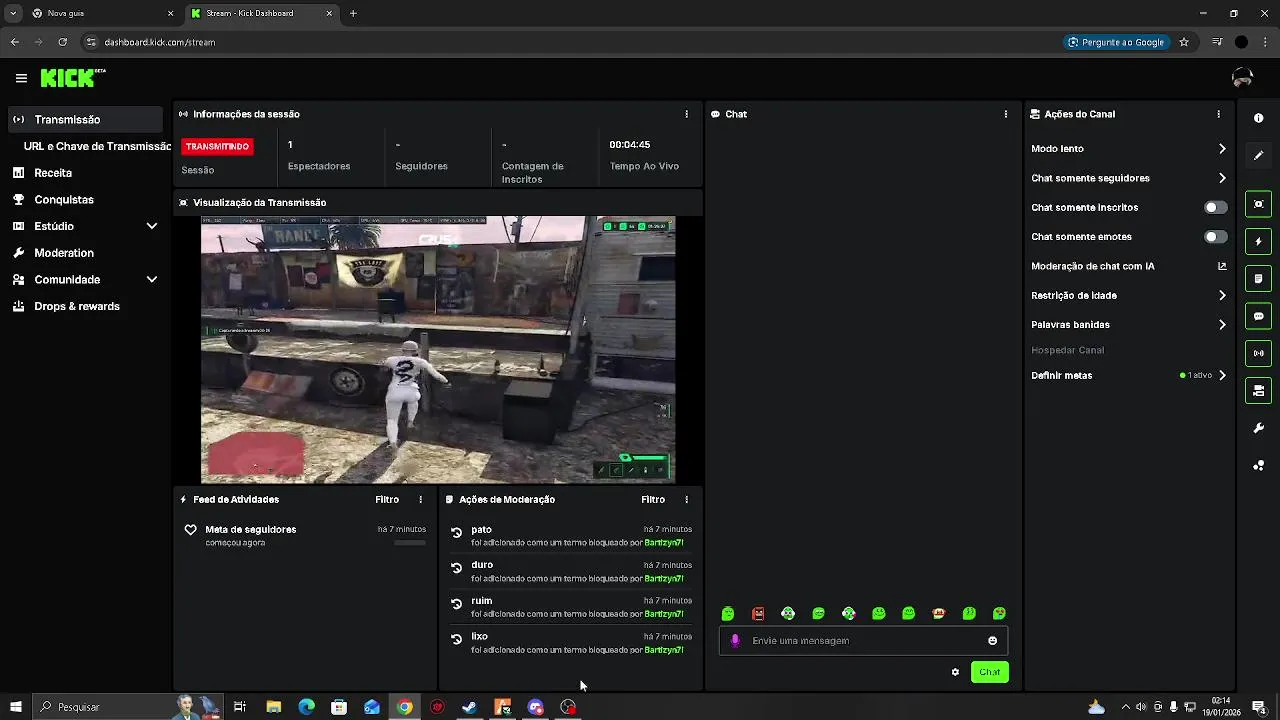Expand the Estúdio sidebar section
This screenshot has width=1280, height=720.
click(152, 226)
